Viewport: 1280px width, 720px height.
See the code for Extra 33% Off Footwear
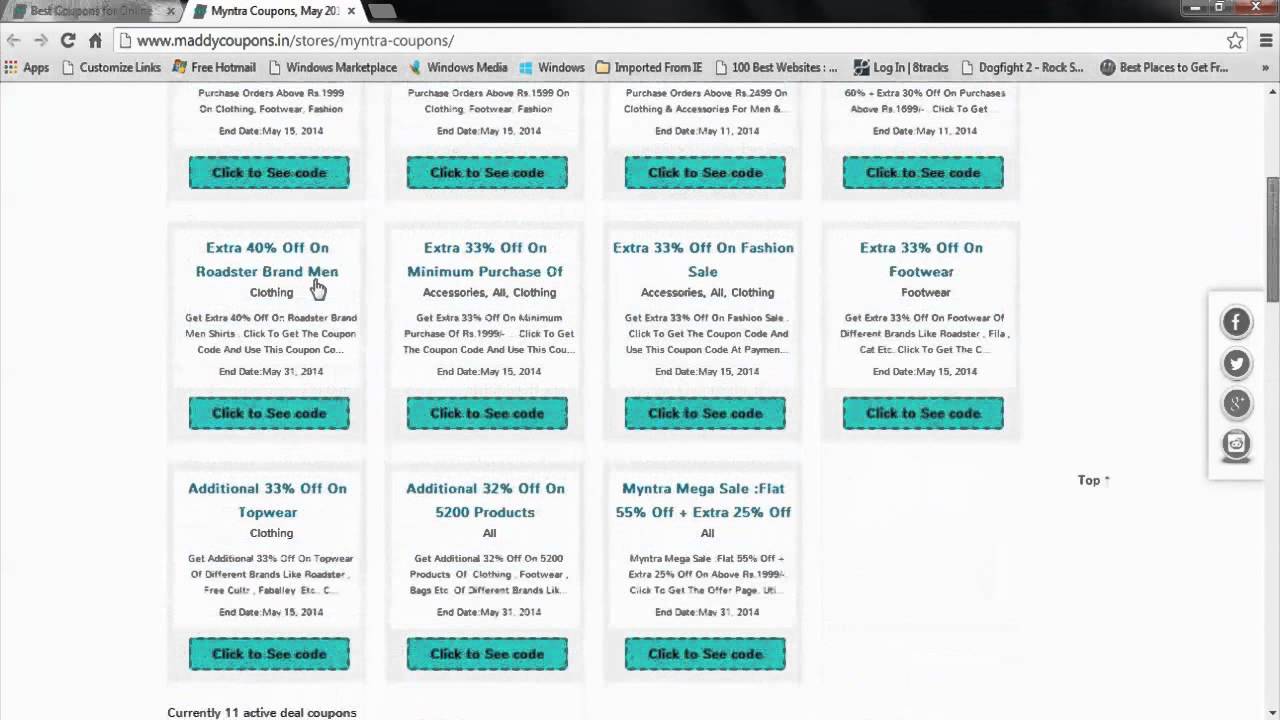[923, 413]
